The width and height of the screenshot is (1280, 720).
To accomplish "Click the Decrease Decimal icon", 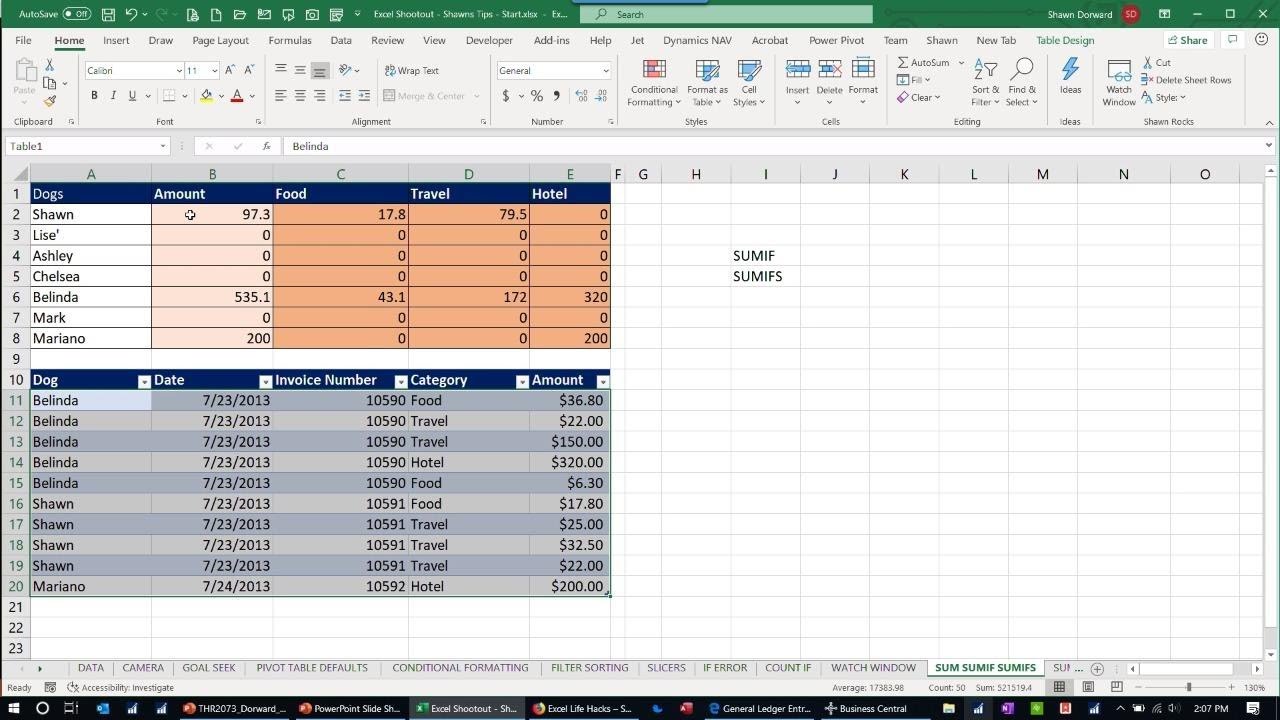I will [x=600, y=96].
